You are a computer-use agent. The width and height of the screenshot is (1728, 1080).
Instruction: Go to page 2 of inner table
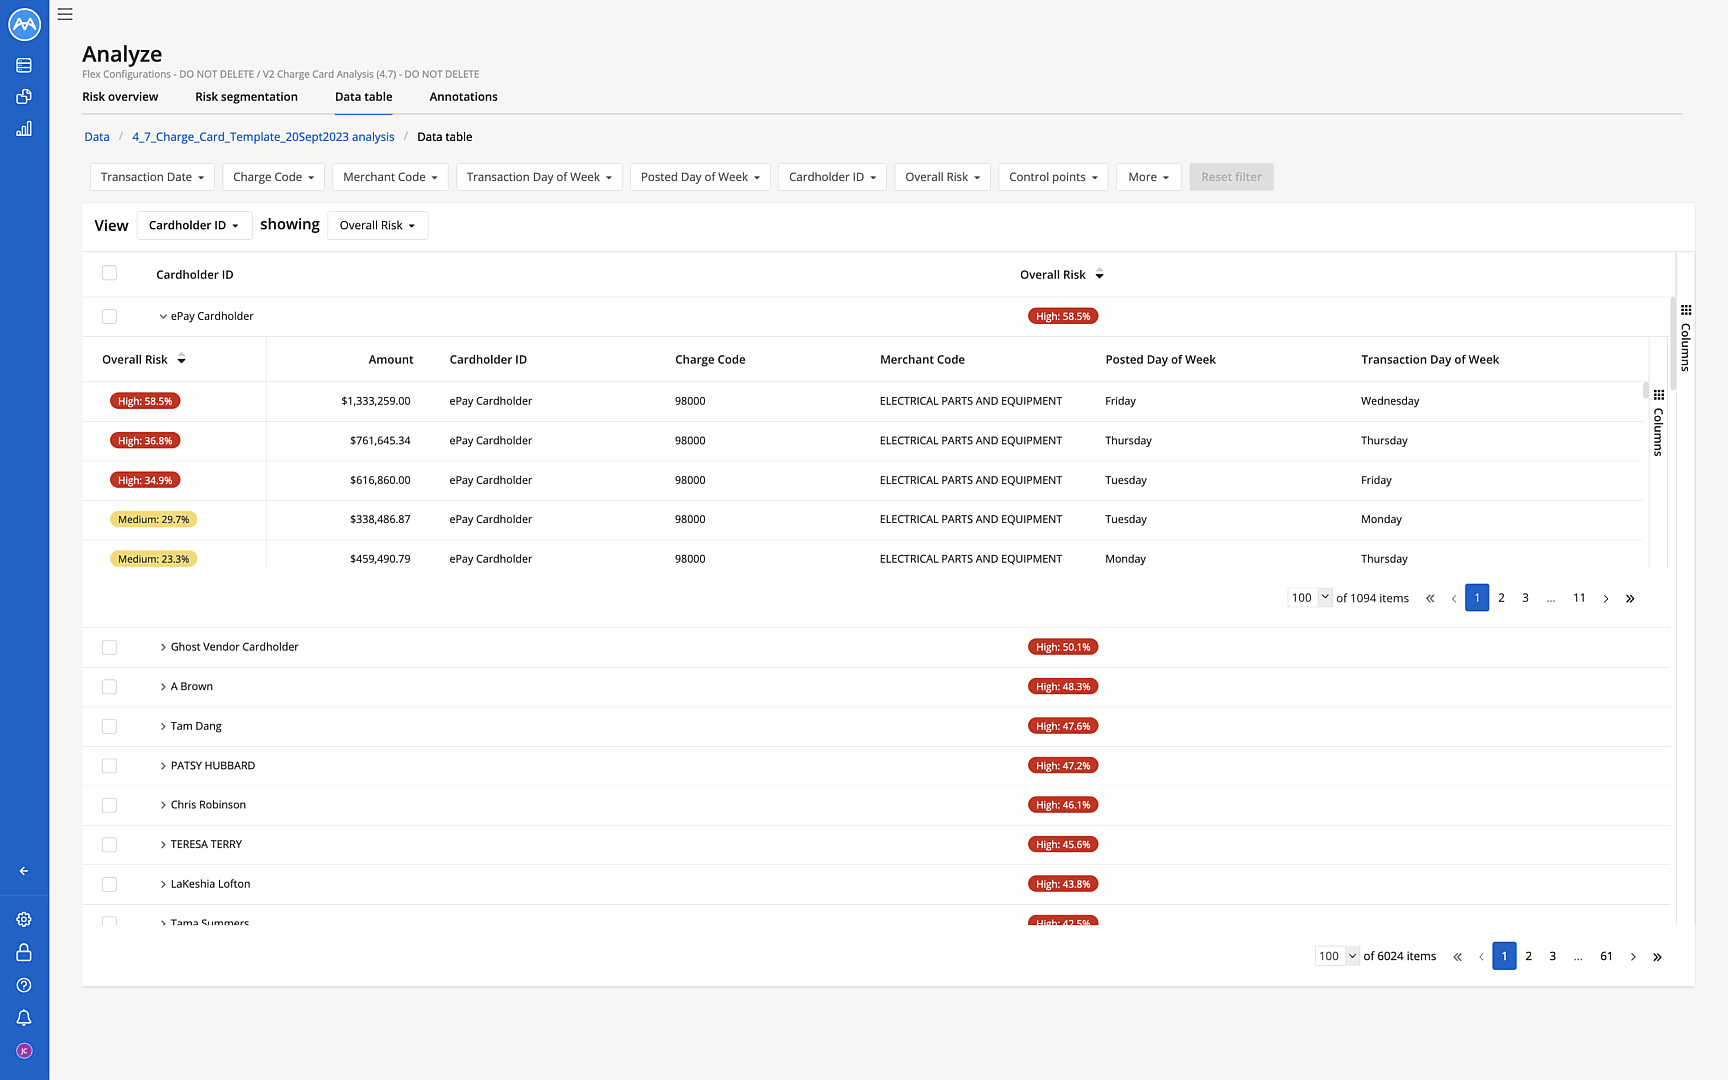(x=1501, y=598)
